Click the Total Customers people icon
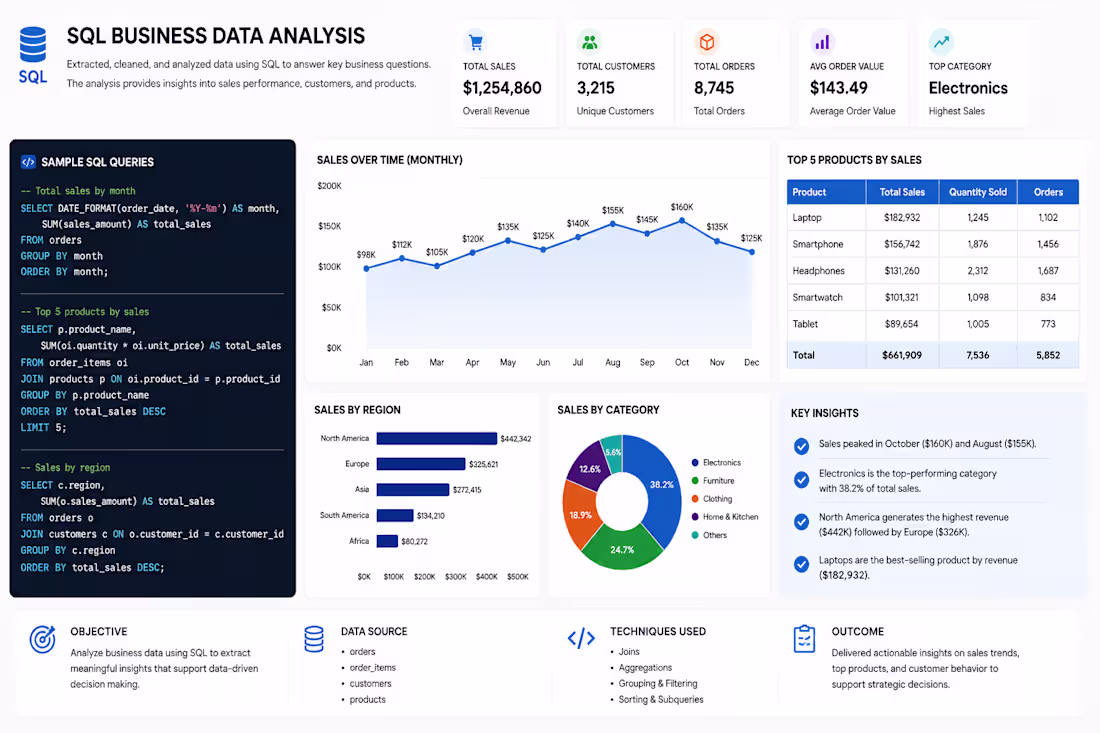 pyautogui.click(x=589, y=42)
